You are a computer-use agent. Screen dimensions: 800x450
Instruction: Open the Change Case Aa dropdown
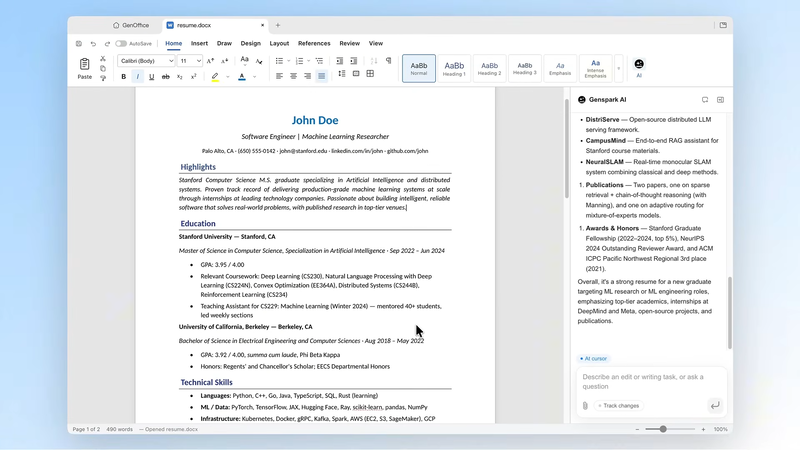[244, 61]
